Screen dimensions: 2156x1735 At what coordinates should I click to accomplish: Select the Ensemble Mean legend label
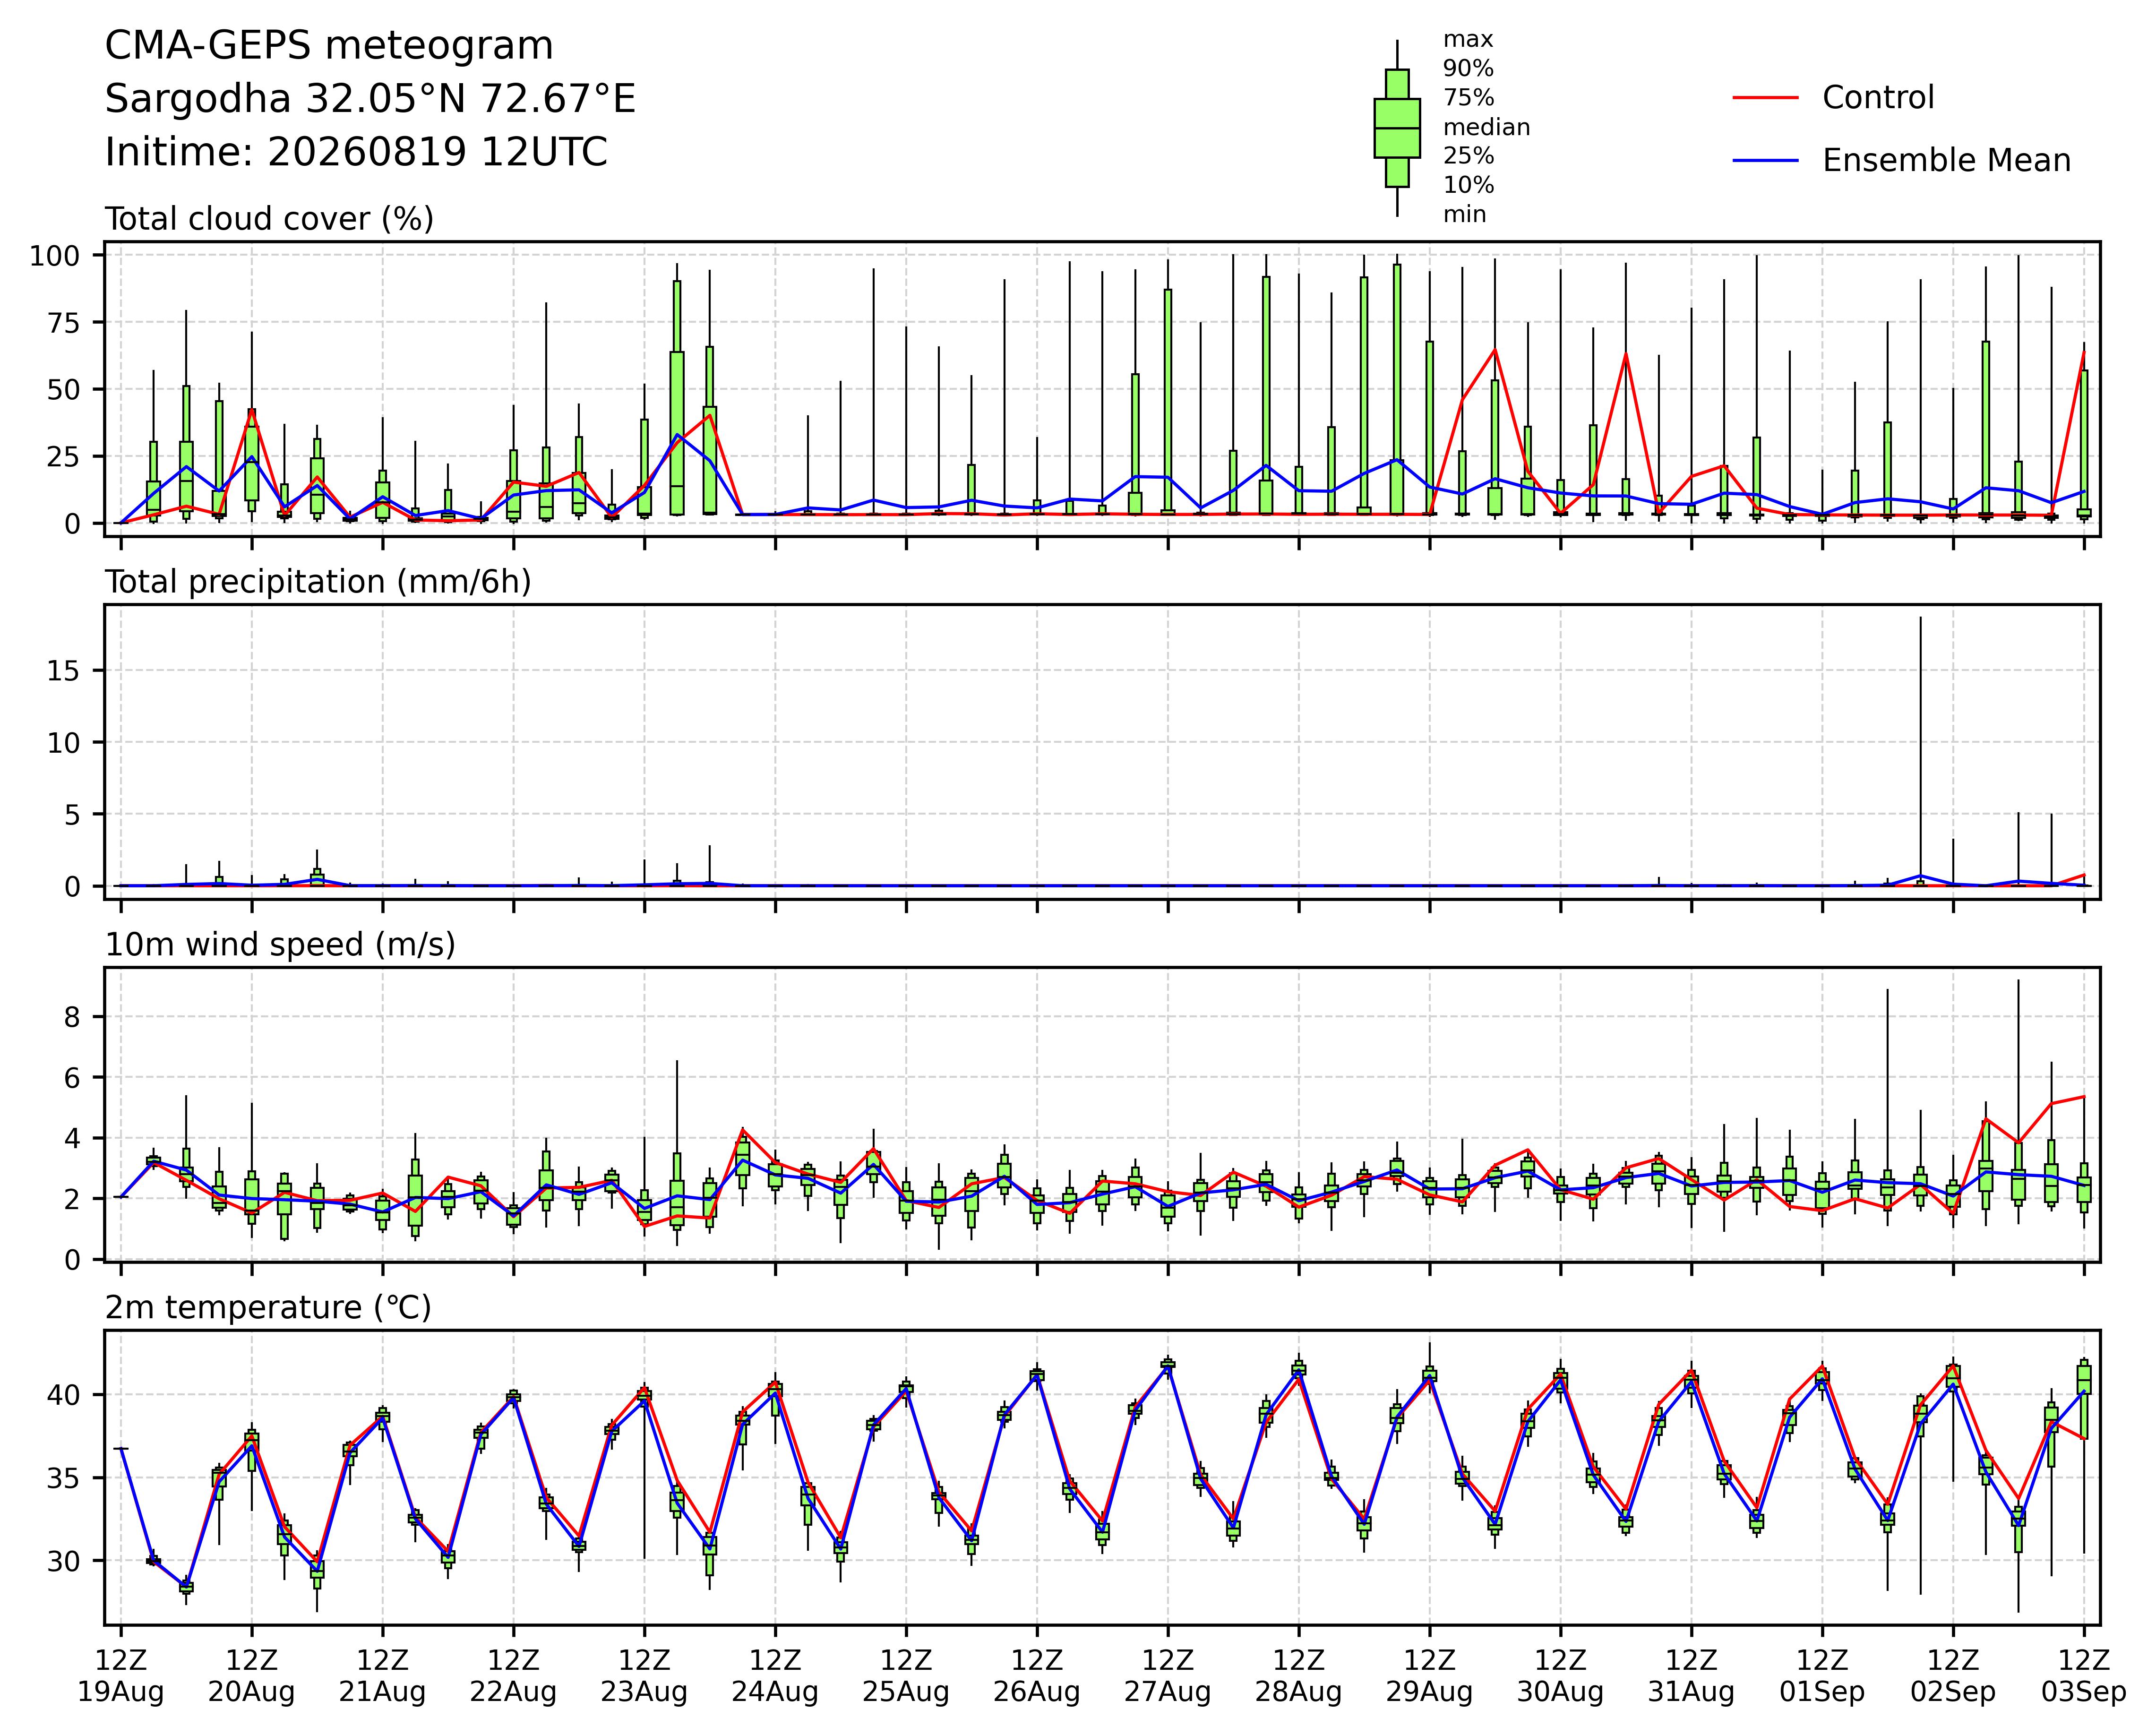click(x=1946, y=160)
